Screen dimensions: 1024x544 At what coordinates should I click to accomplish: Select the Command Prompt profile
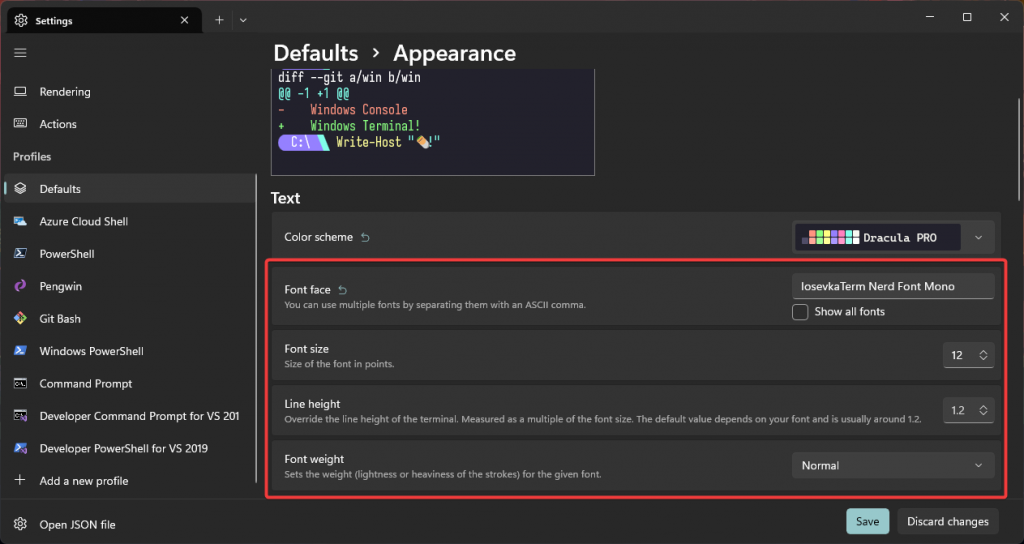click(x=129, y=383)
